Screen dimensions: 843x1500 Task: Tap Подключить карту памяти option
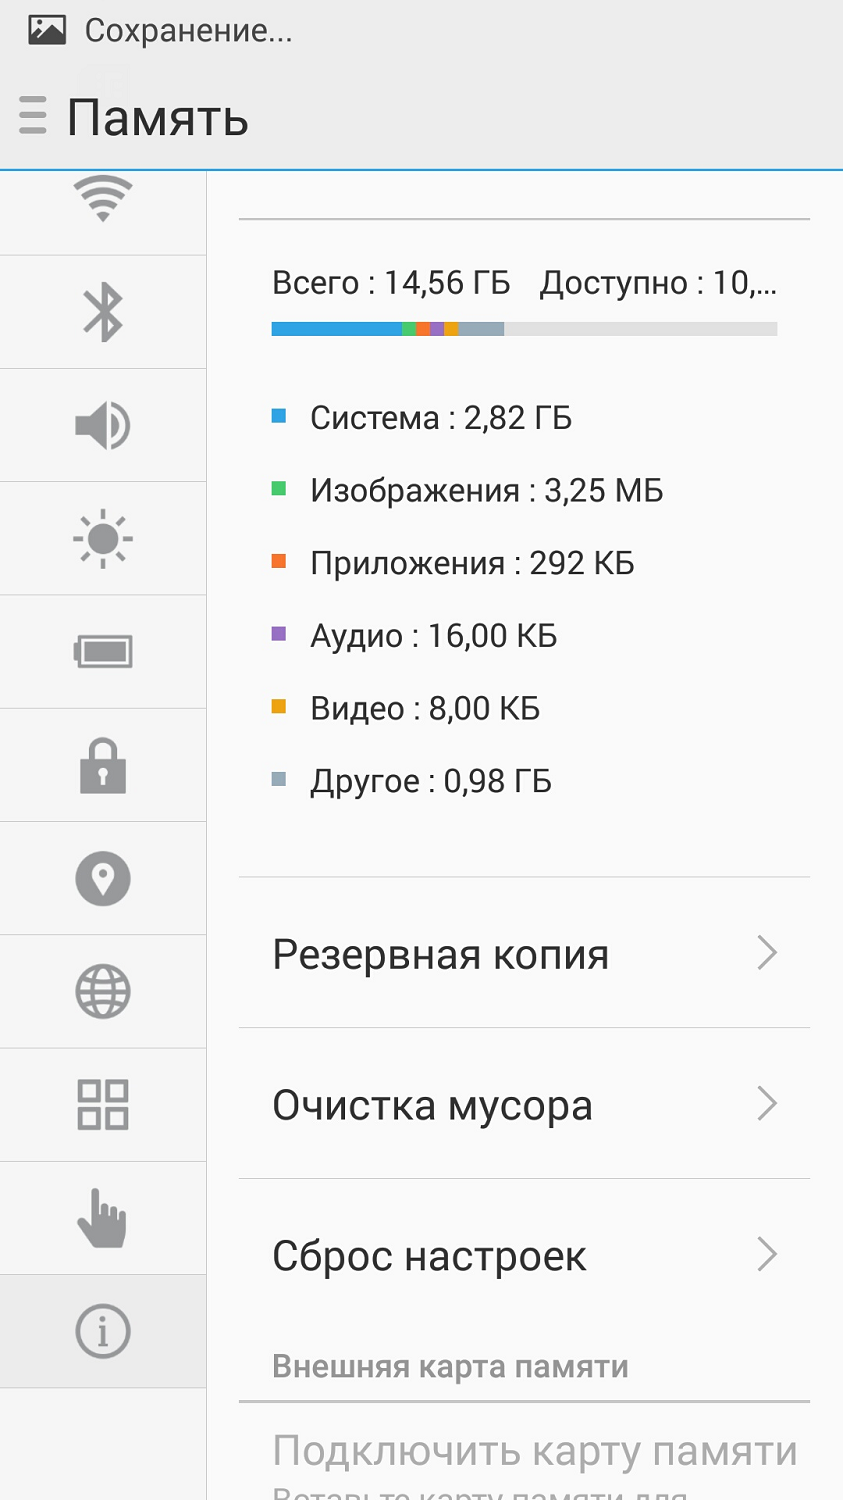tap(534, 1452)
